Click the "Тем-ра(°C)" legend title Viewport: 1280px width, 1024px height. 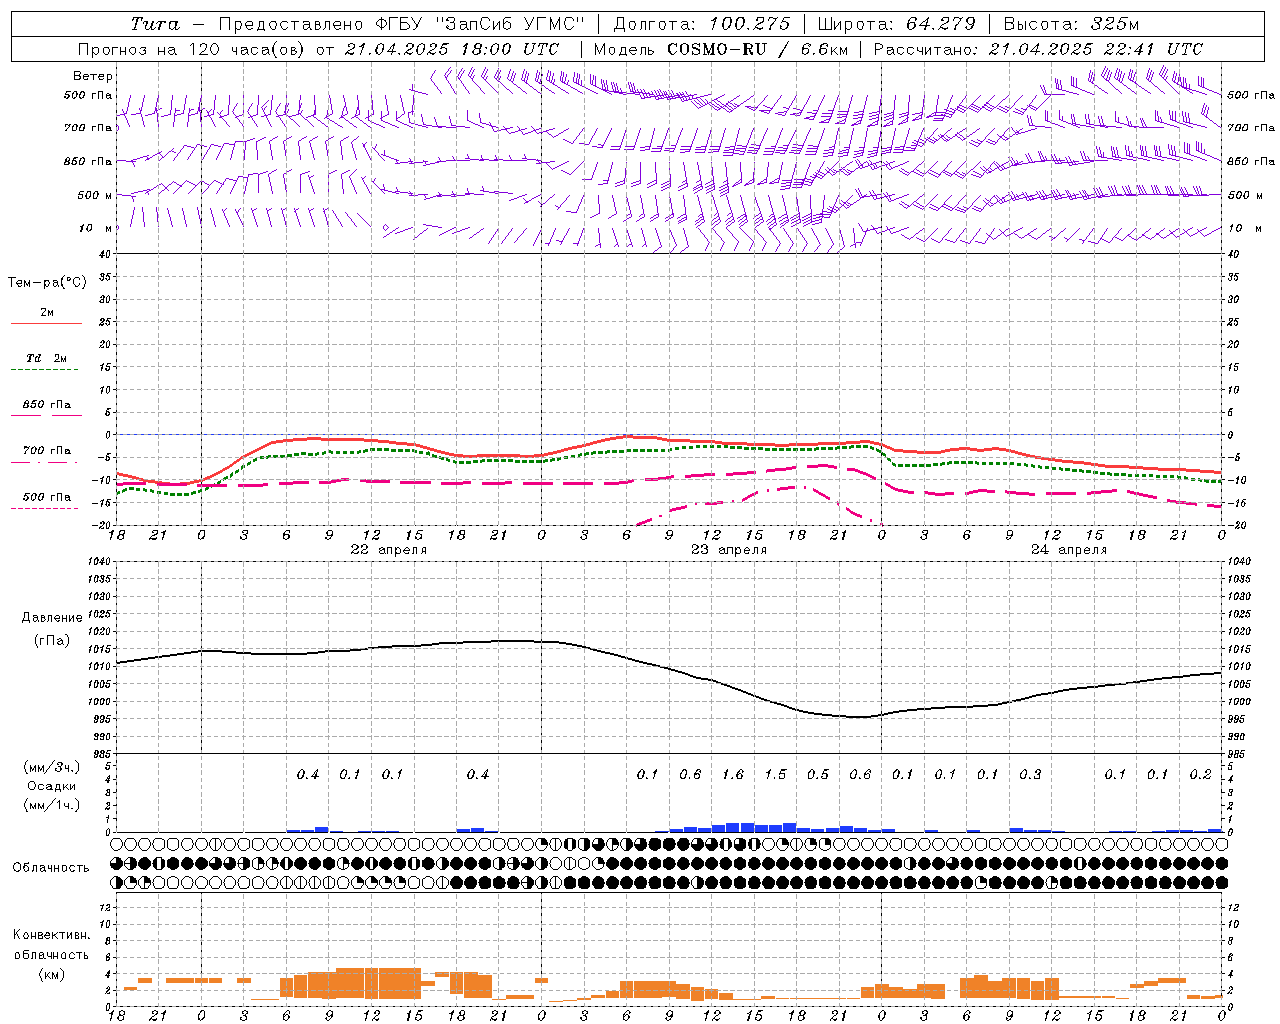(47, 283)
